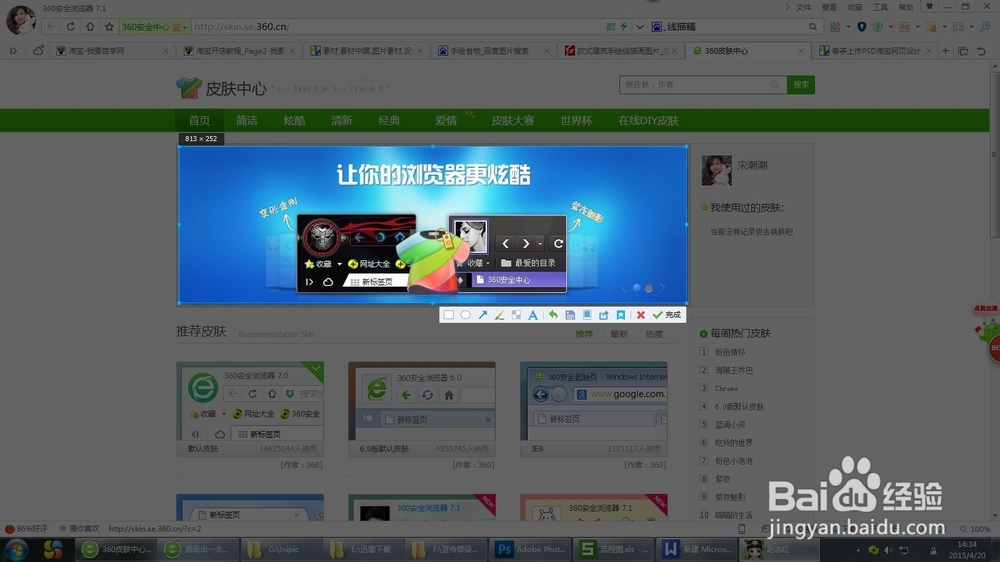Go back with browser back arrow
1000x562 pixels.
point(51,27)
